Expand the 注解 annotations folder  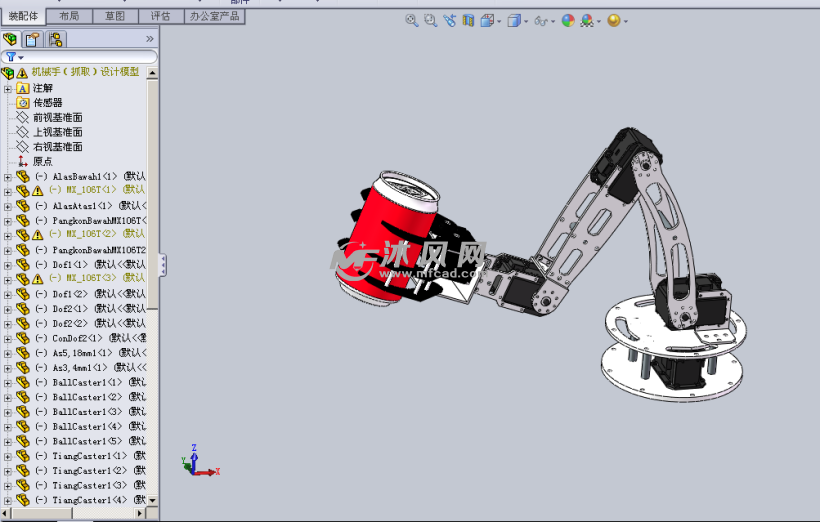[7, 88]
